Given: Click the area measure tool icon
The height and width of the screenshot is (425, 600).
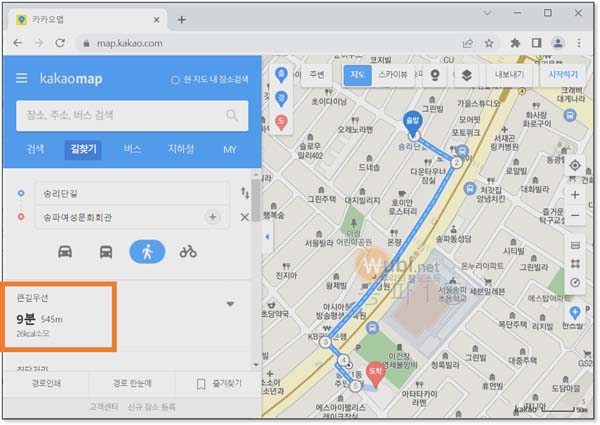Looking at the screenshot, I should click(x=575, y=264).
